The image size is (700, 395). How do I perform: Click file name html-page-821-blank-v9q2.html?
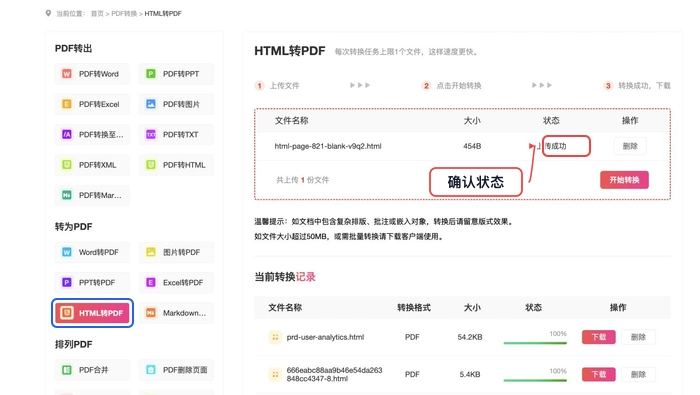pos(328,146)
